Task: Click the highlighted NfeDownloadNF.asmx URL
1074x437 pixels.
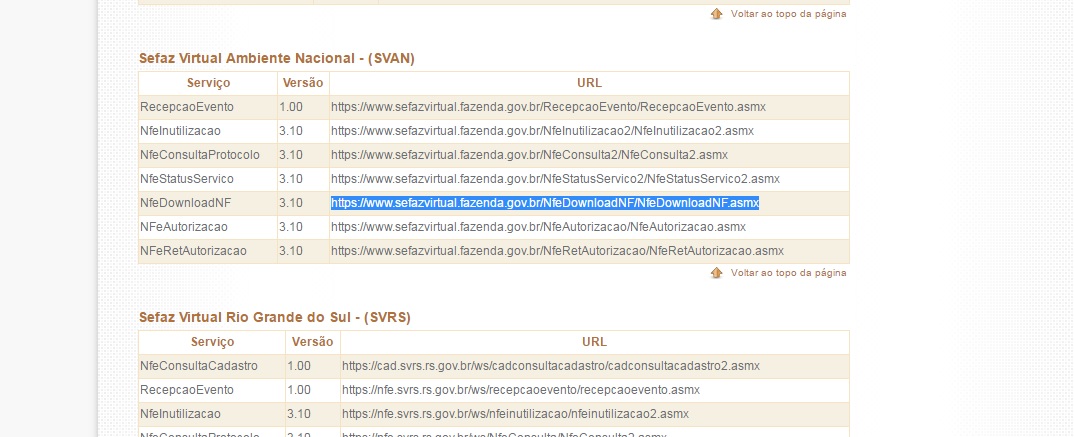Action: click(545, 203)
